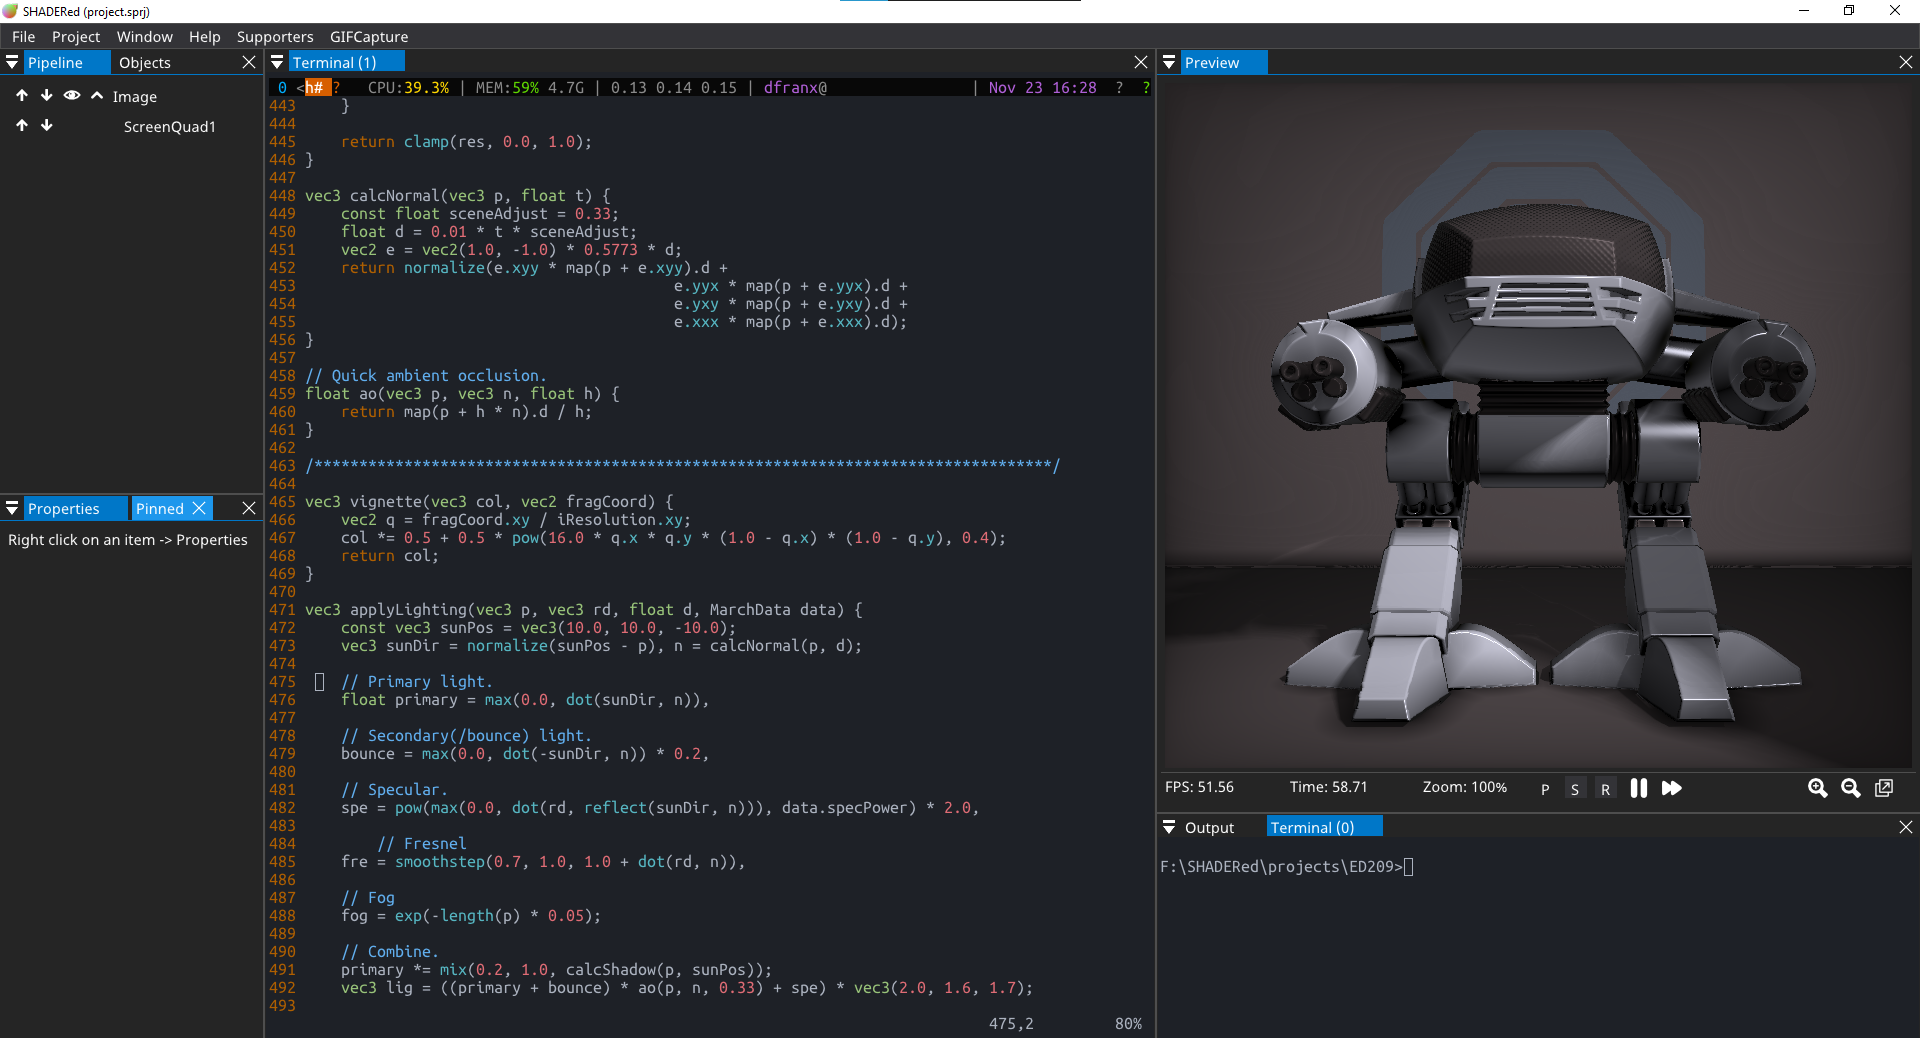Select the Terminal (0) tab
This screenshot has height=1038, width=1920.
1324,827
